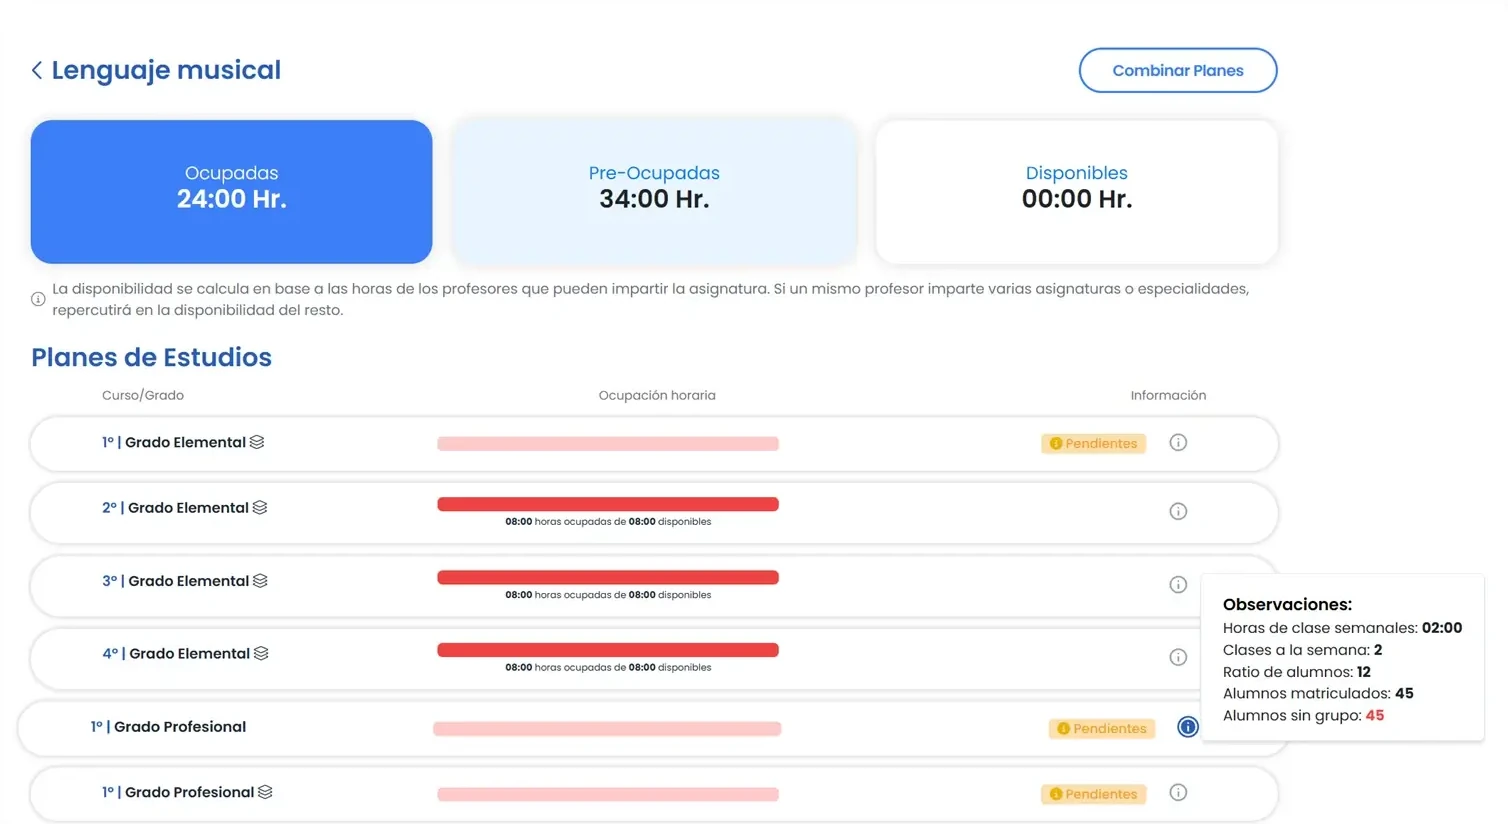Select the Disponibles hours card
The image size is (1508, 824).
coord(1076,191)
